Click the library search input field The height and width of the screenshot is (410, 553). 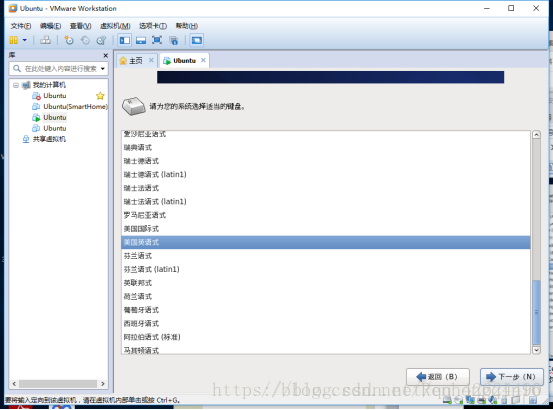pyautogui.click(x=60, y=68)
